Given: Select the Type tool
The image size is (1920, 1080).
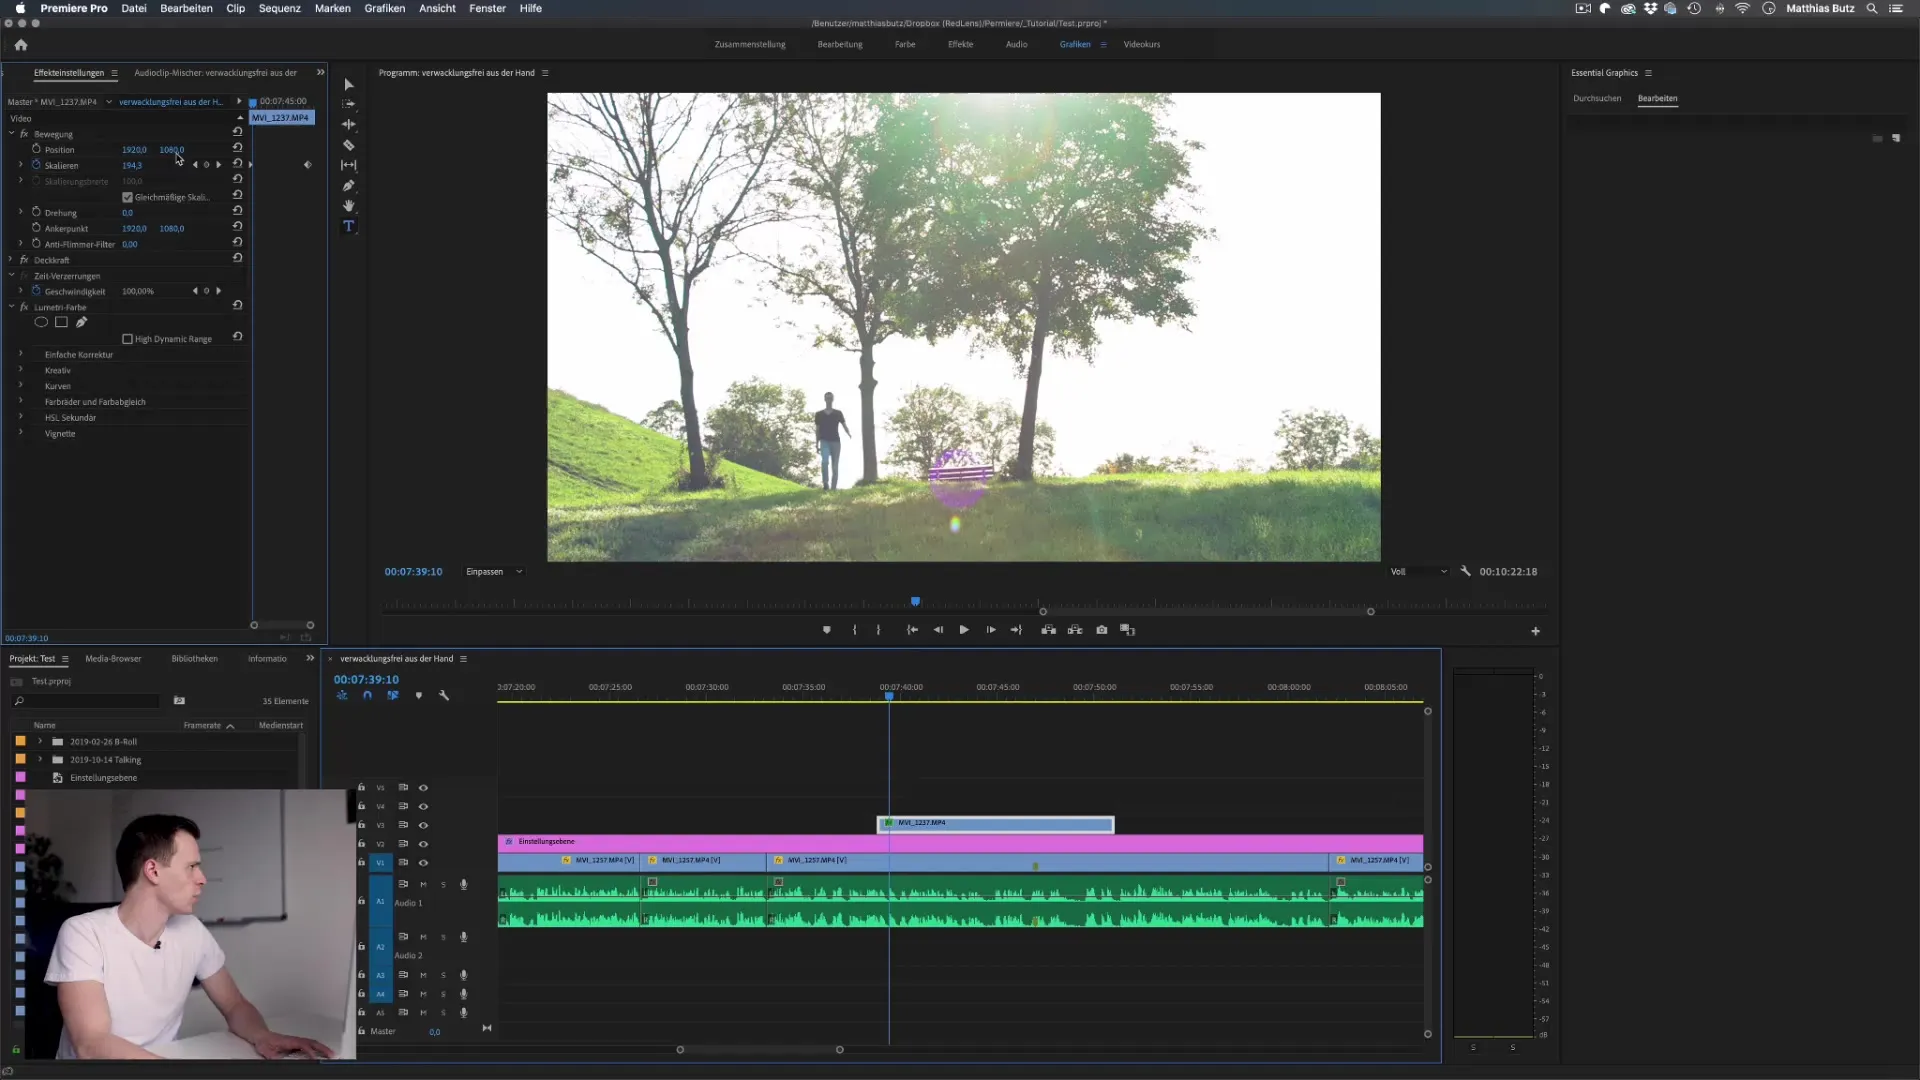Looking at the screenshot, I should 349,226.
